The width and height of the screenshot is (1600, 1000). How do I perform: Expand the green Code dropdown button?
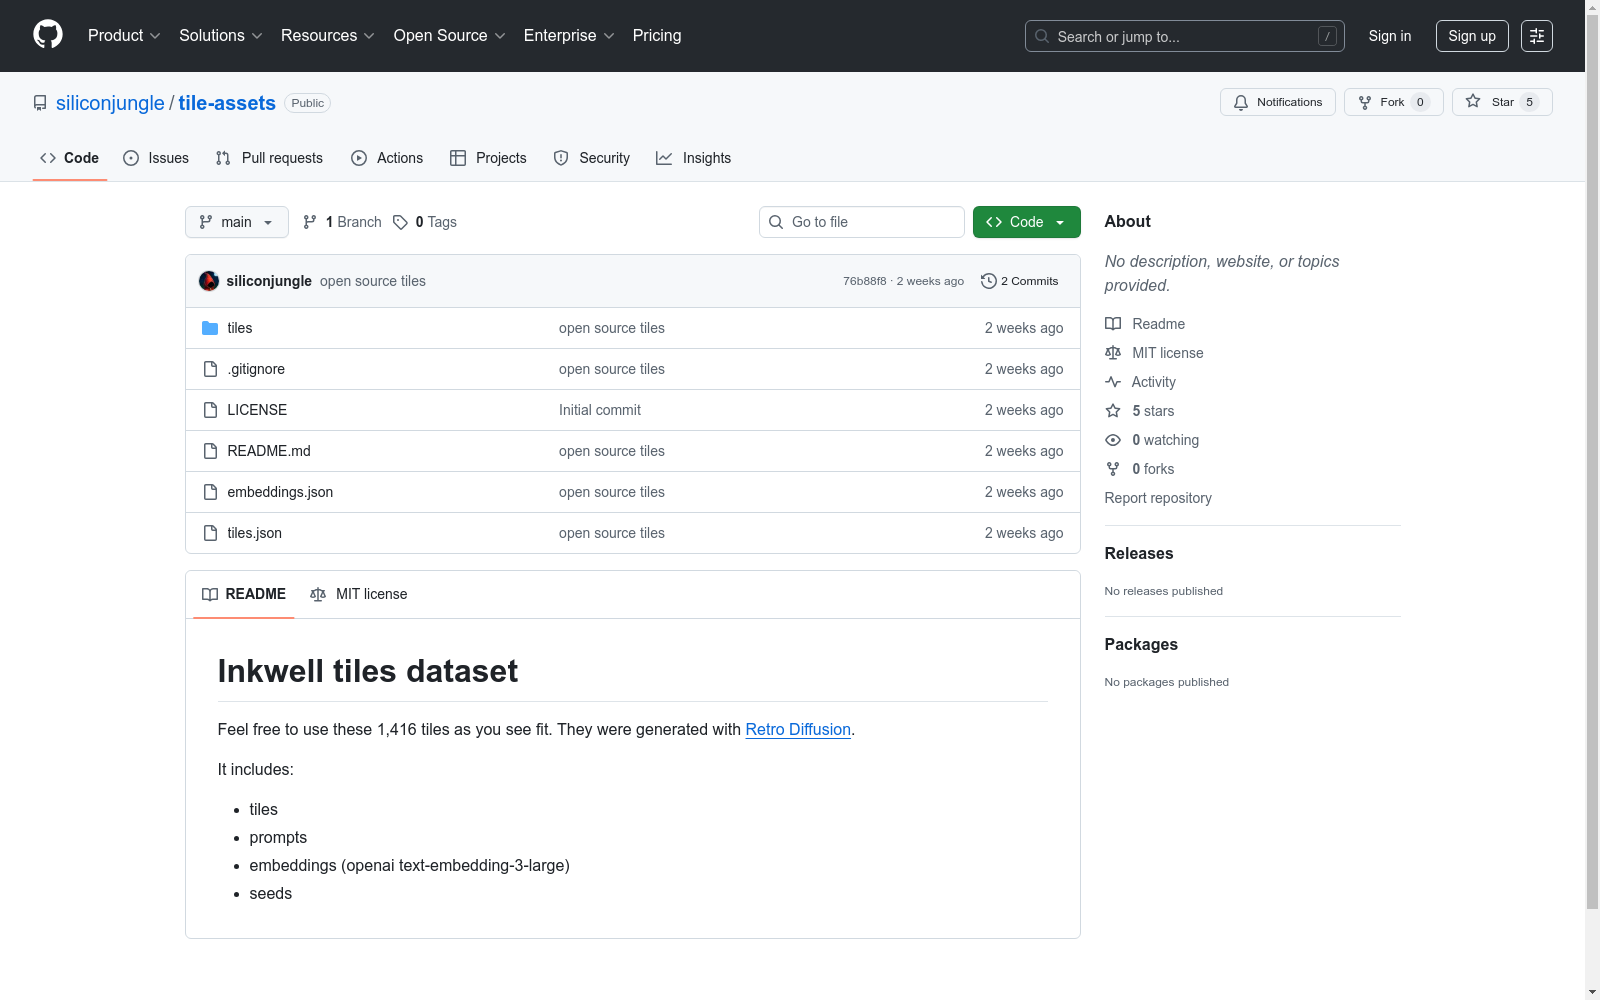(x=1027, y=222)
